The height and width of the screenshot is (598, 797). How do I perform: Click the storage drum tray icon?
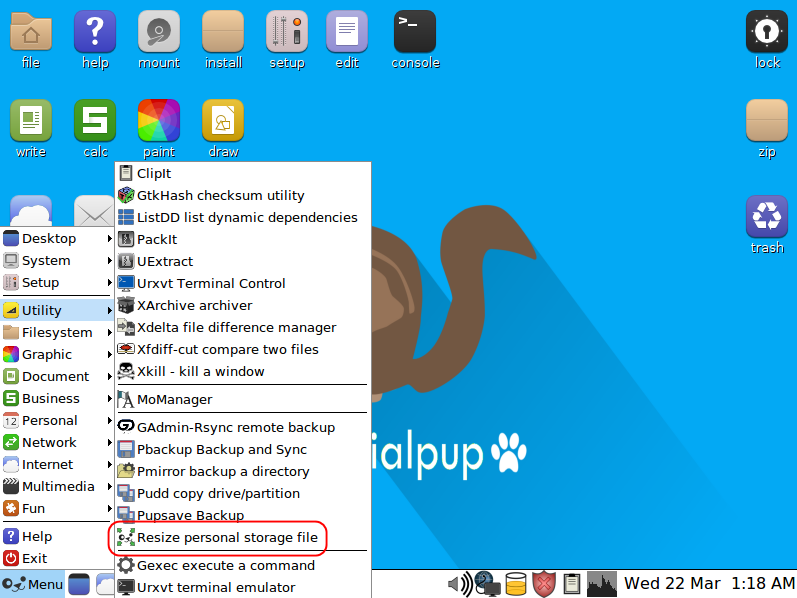[516, 584]
